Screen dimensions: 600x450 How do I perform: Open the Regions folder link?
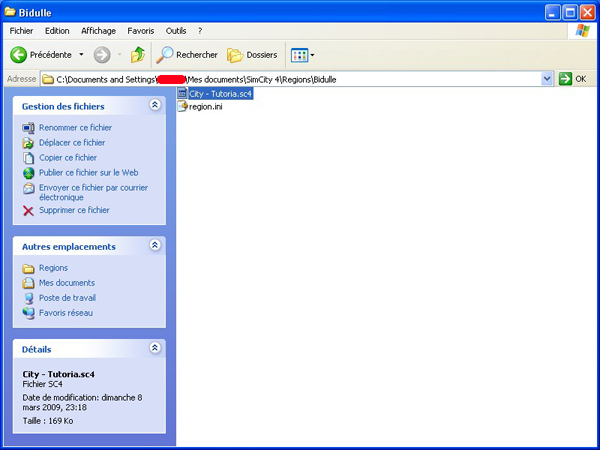tap(53, 268)
